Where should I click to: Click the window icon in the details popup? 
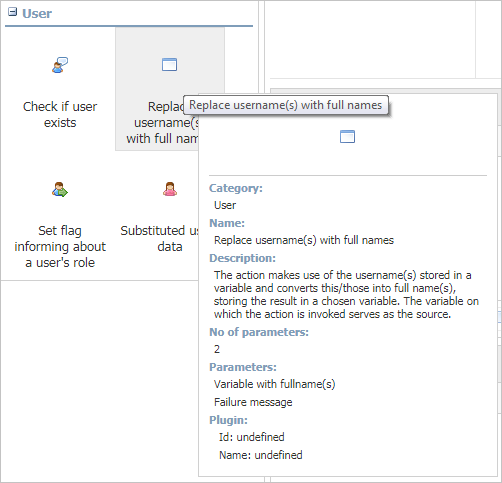[347, 137]
